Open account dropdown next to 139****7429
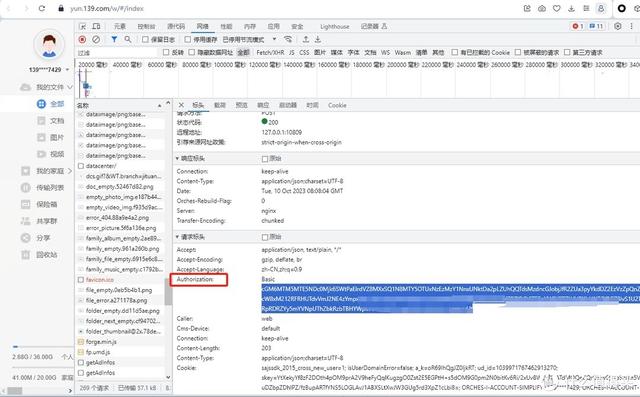 [67, 70]
